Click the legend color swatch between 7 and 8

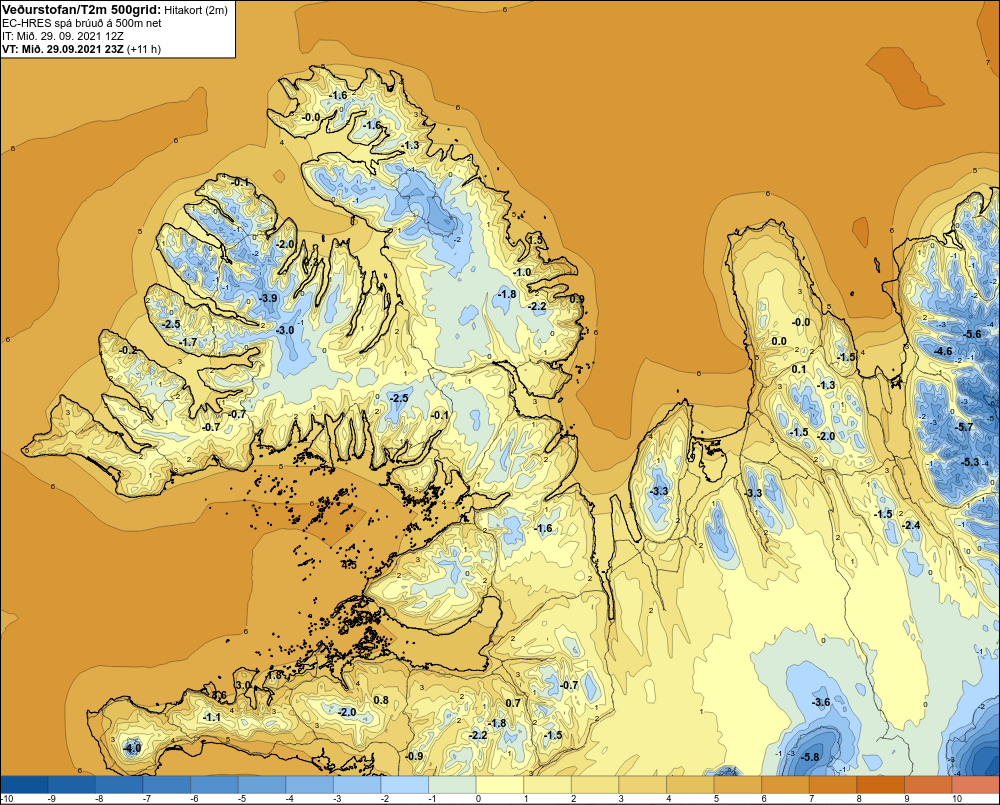click(834, 784)
